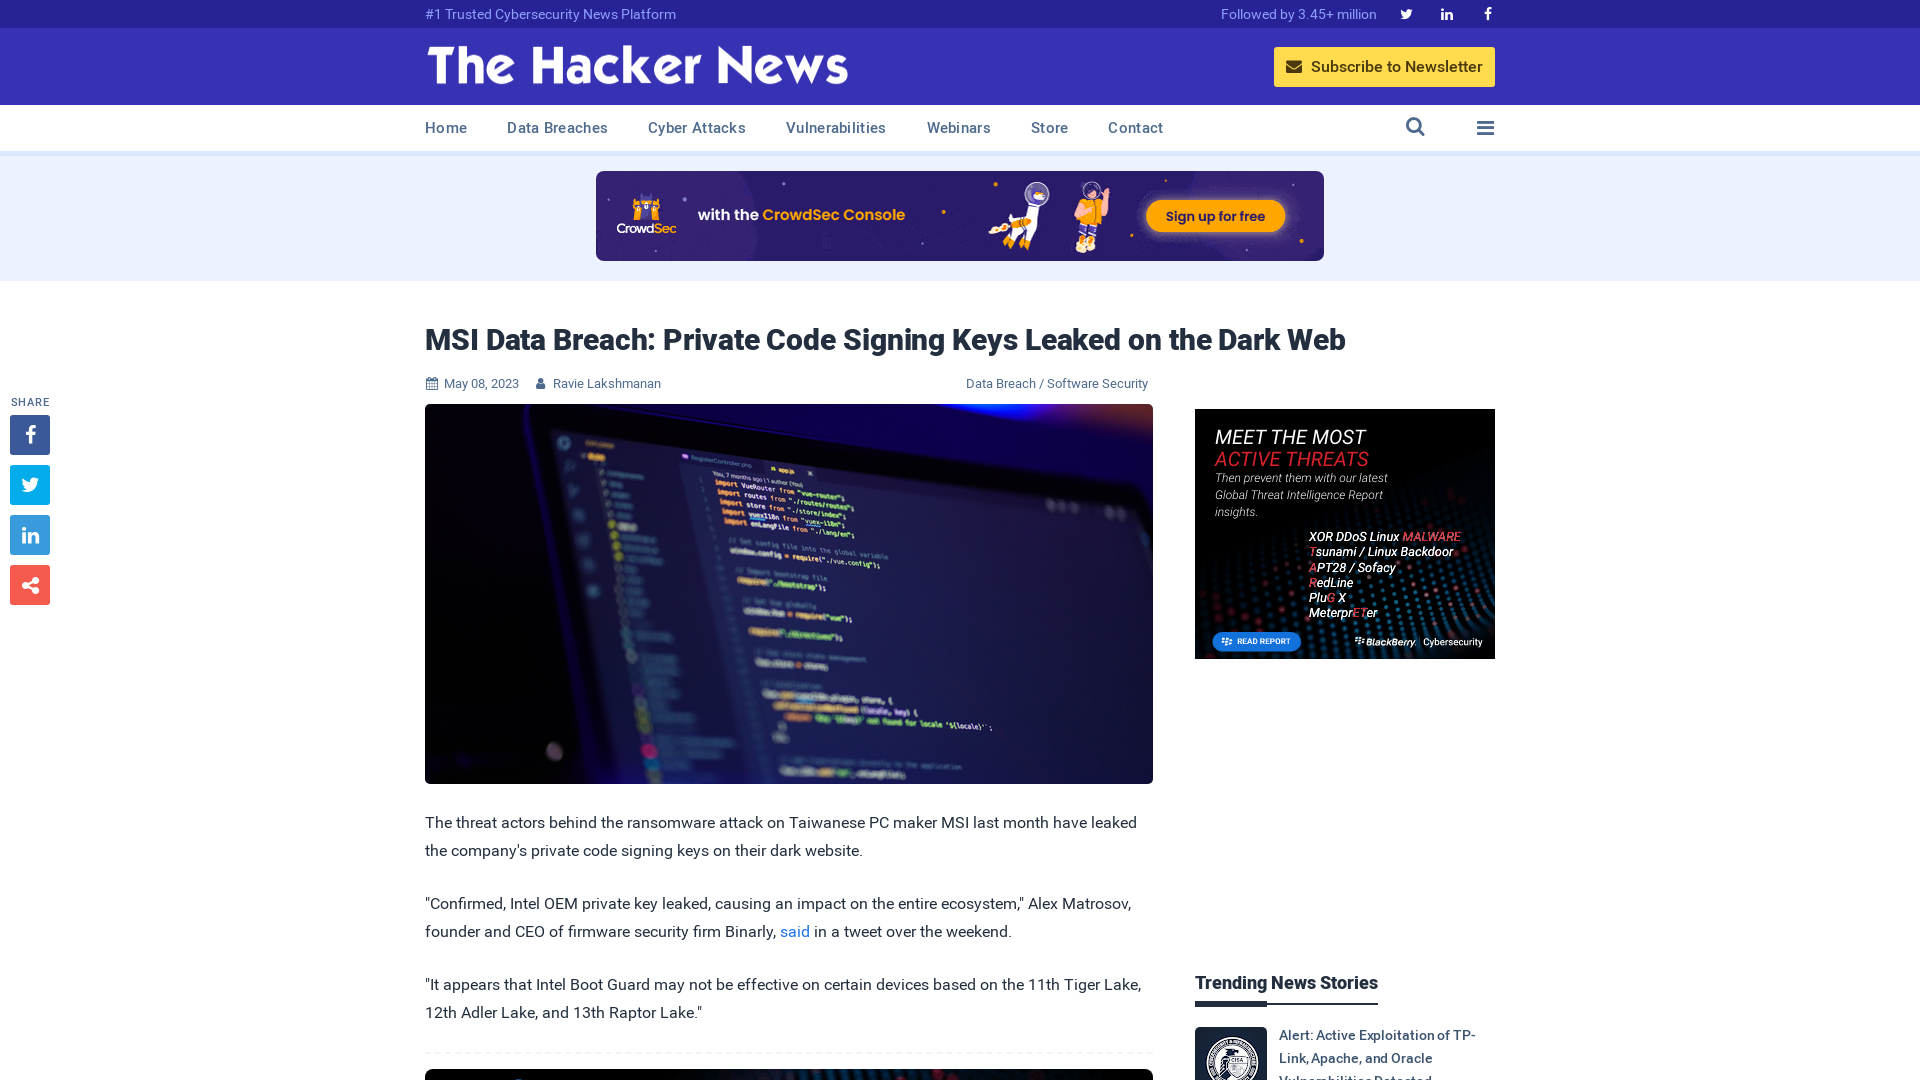Click the search magnifier icon
The image size is (1920, 1080).
pos(1415,127)
